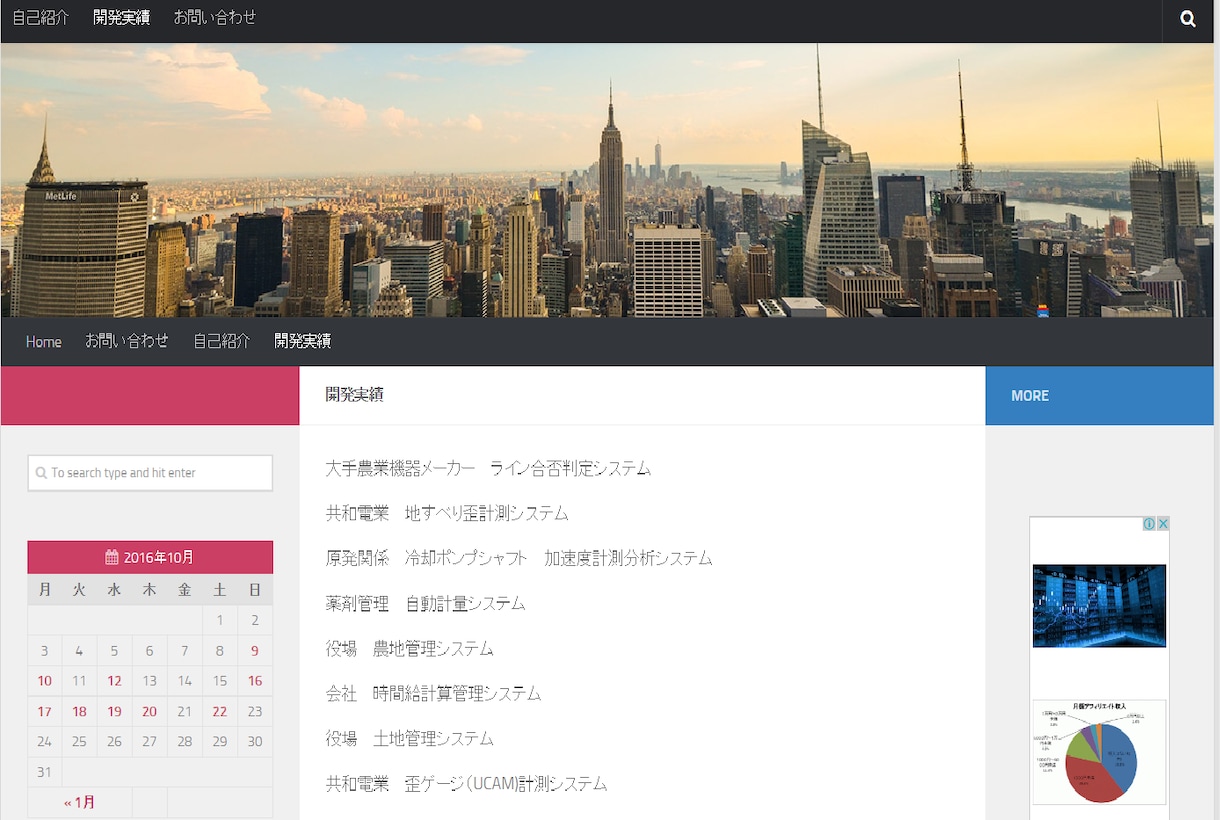Open calendar date 10

[44, 681]
